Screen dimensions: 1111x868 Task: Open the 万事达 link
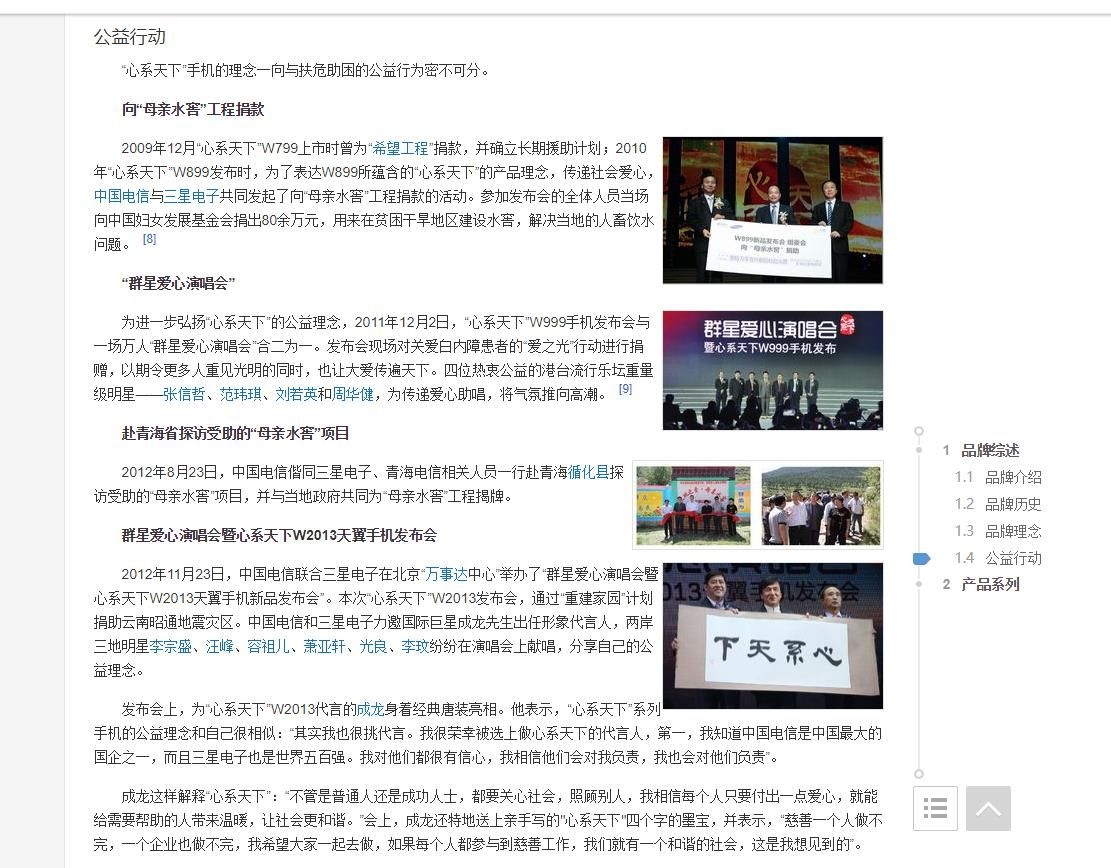[446, 574]
